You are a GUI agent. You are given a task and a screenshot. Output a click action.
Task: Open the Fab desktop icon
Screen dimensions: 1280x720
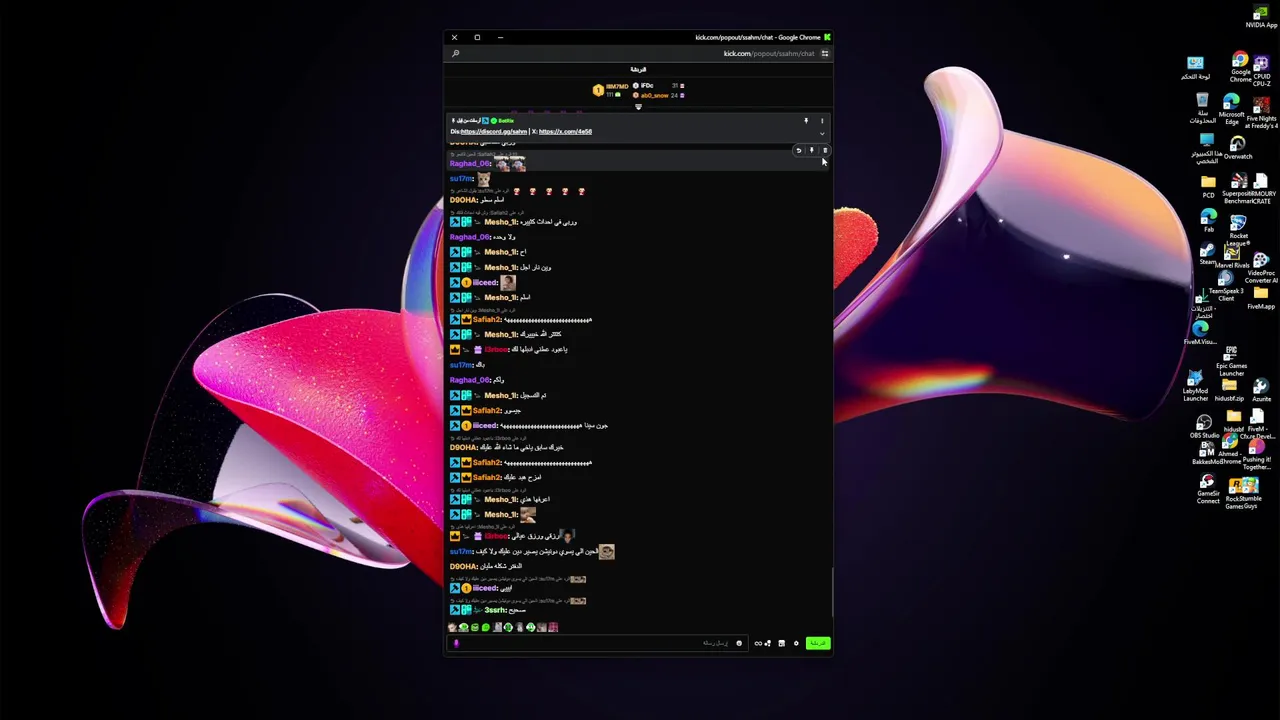(1208, 222)
